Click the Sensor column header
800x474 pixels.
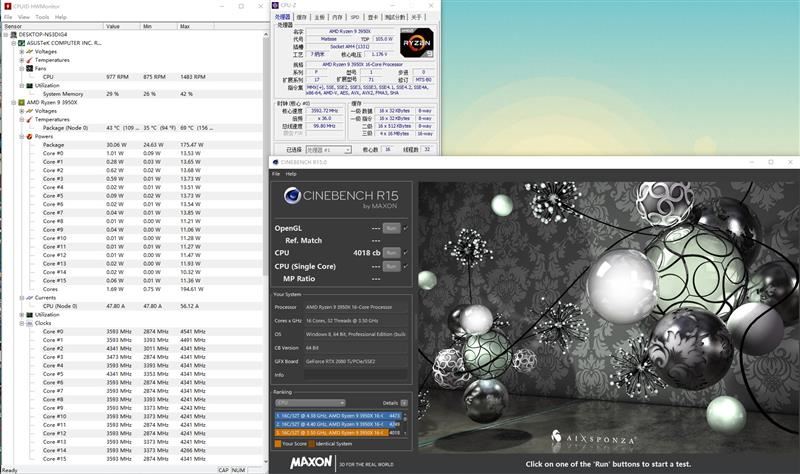53,26
